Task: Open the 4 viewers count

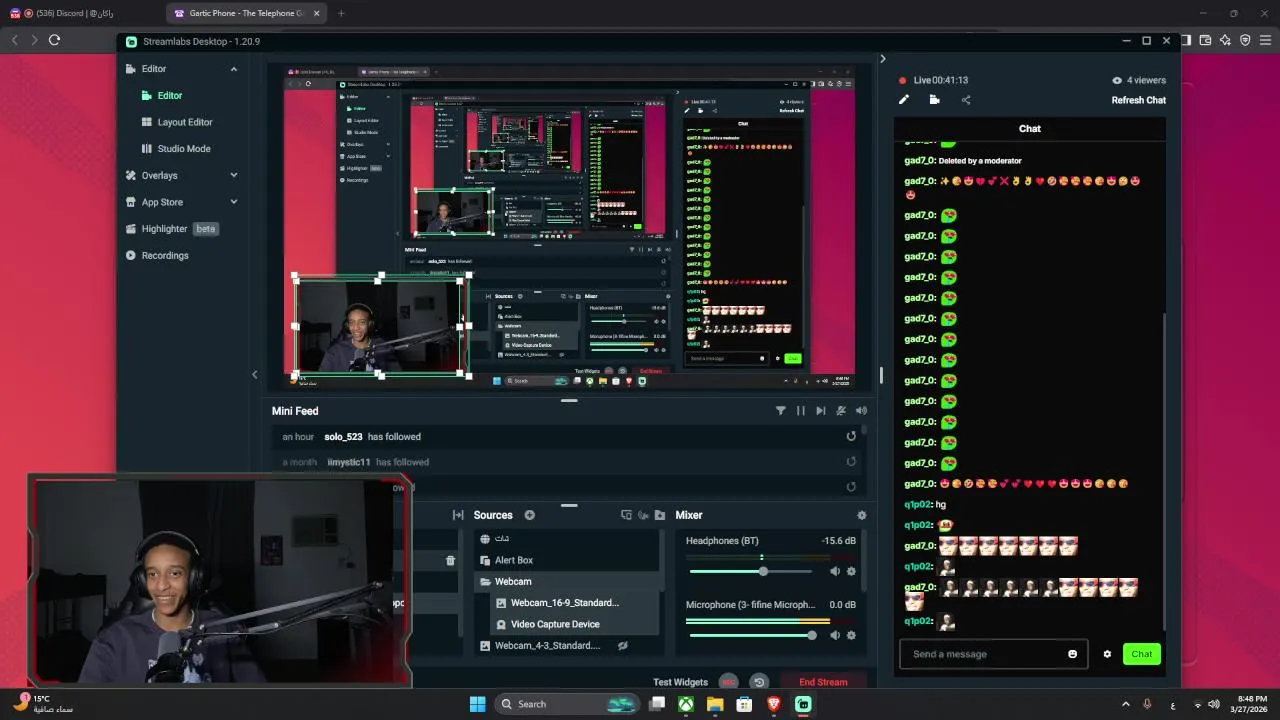Action: coord(1138,80)
